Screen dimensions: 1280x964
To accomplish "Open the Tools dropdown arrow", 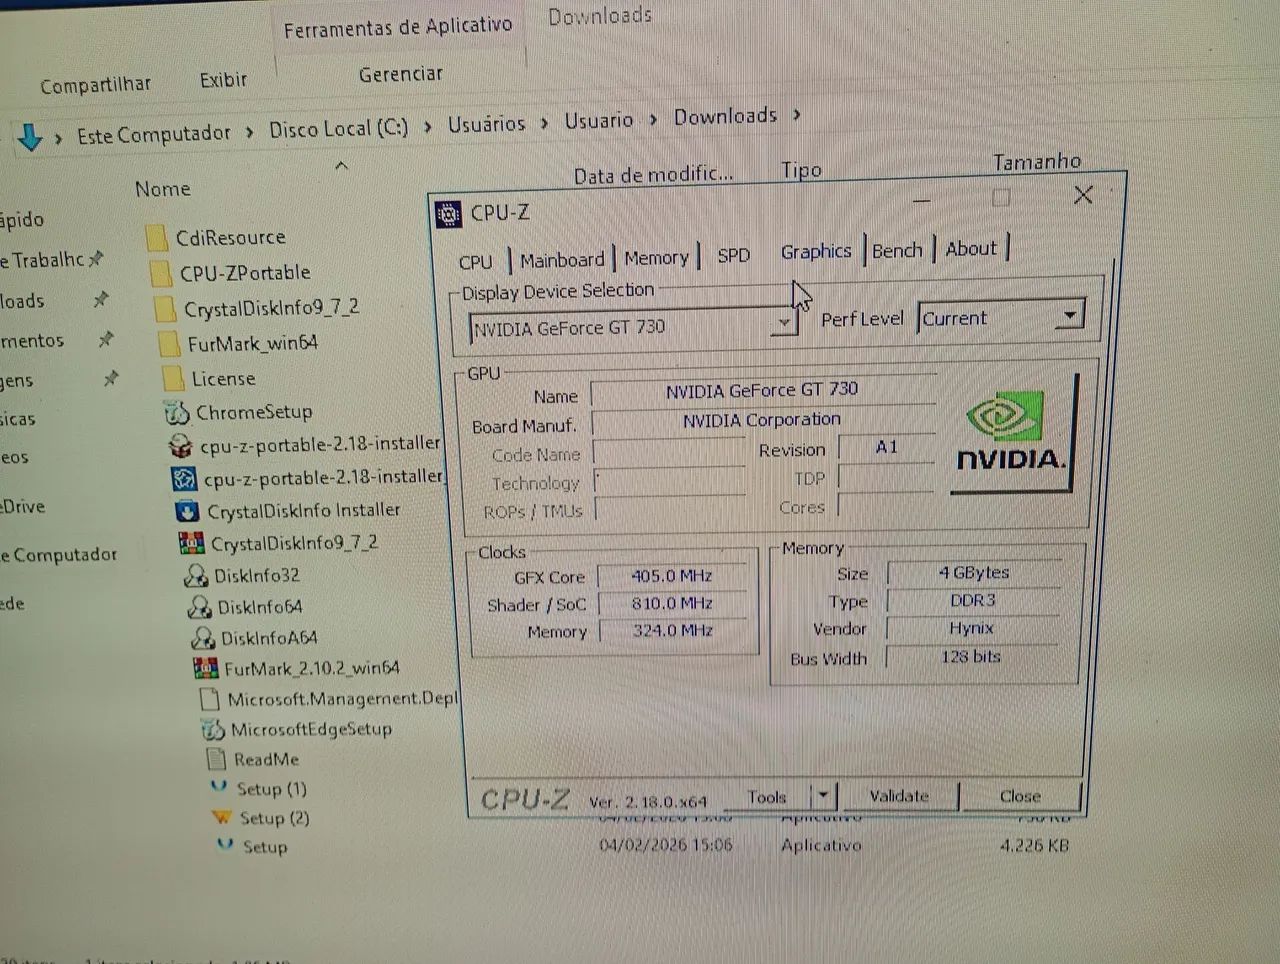I will 822,795.
